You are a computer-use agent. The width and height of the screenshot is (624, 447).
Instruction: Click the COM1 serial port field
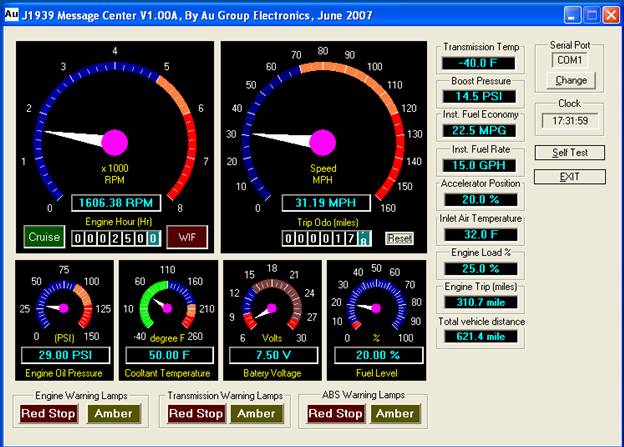pyautogui.click(x=570, y=61)
